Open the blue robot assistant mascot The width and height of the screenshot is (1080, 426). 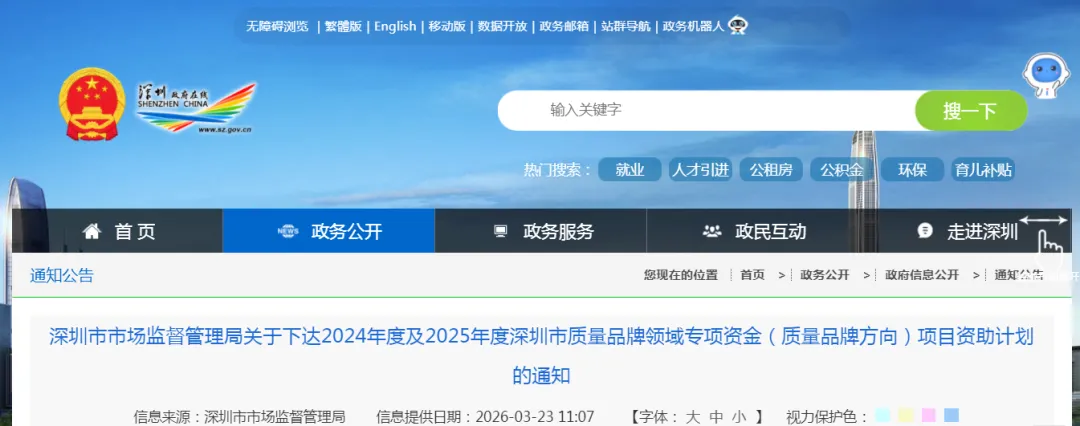pyautogui.click(x=1044, y=74)
